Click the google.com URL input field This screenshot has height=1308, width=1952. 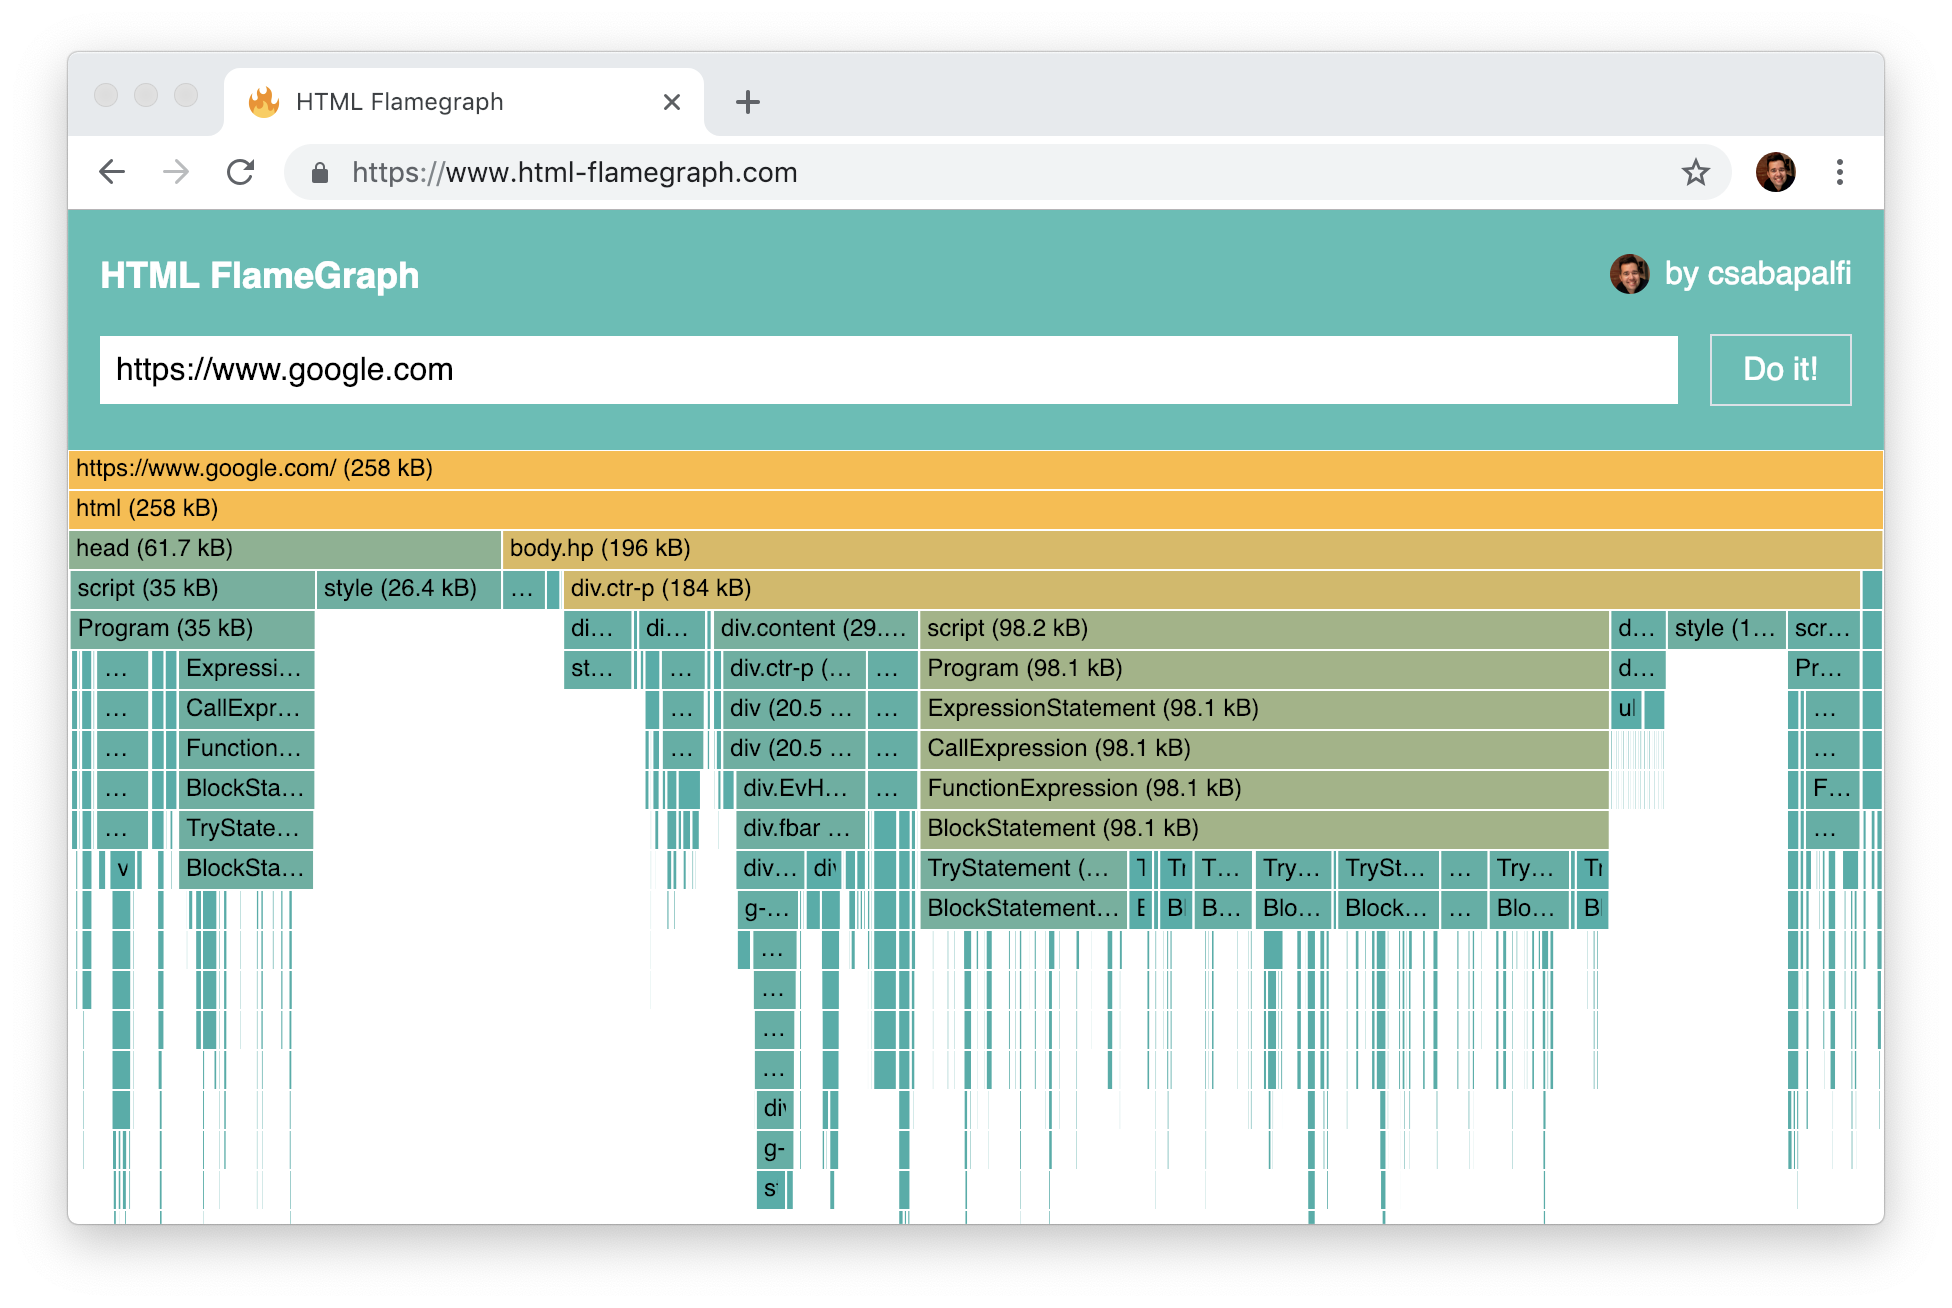pyautogui.click(x=888, y=370)
